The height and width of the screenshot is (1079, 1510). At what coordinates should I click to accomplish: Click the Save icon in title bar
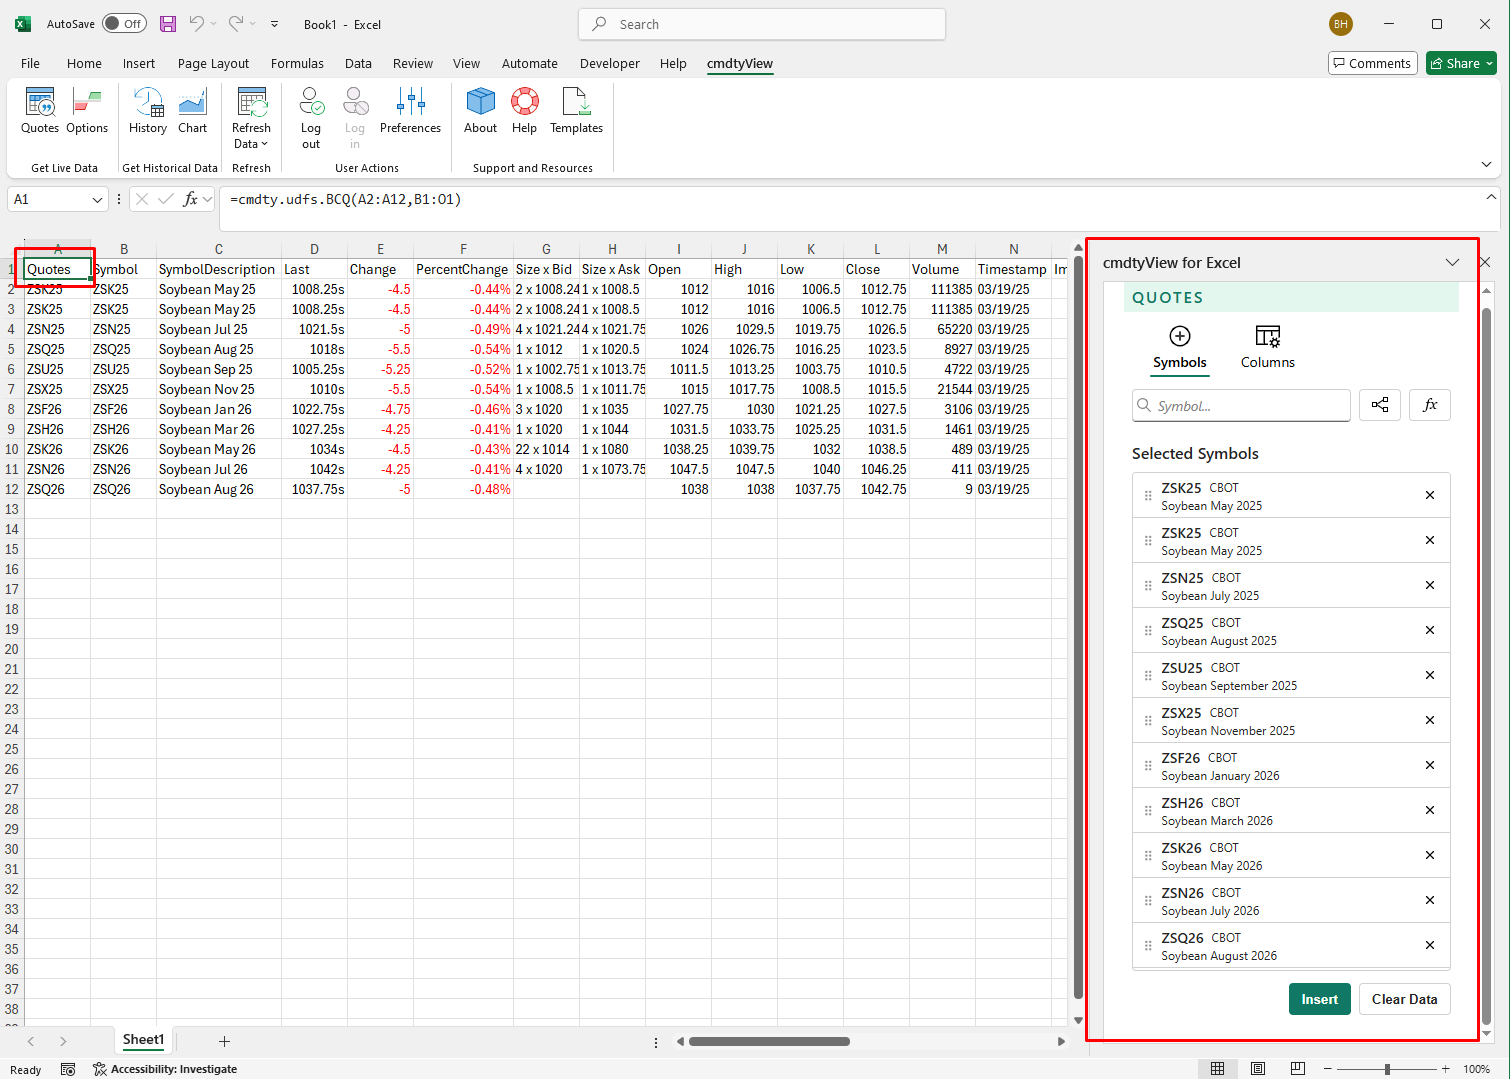coord(168,24)
